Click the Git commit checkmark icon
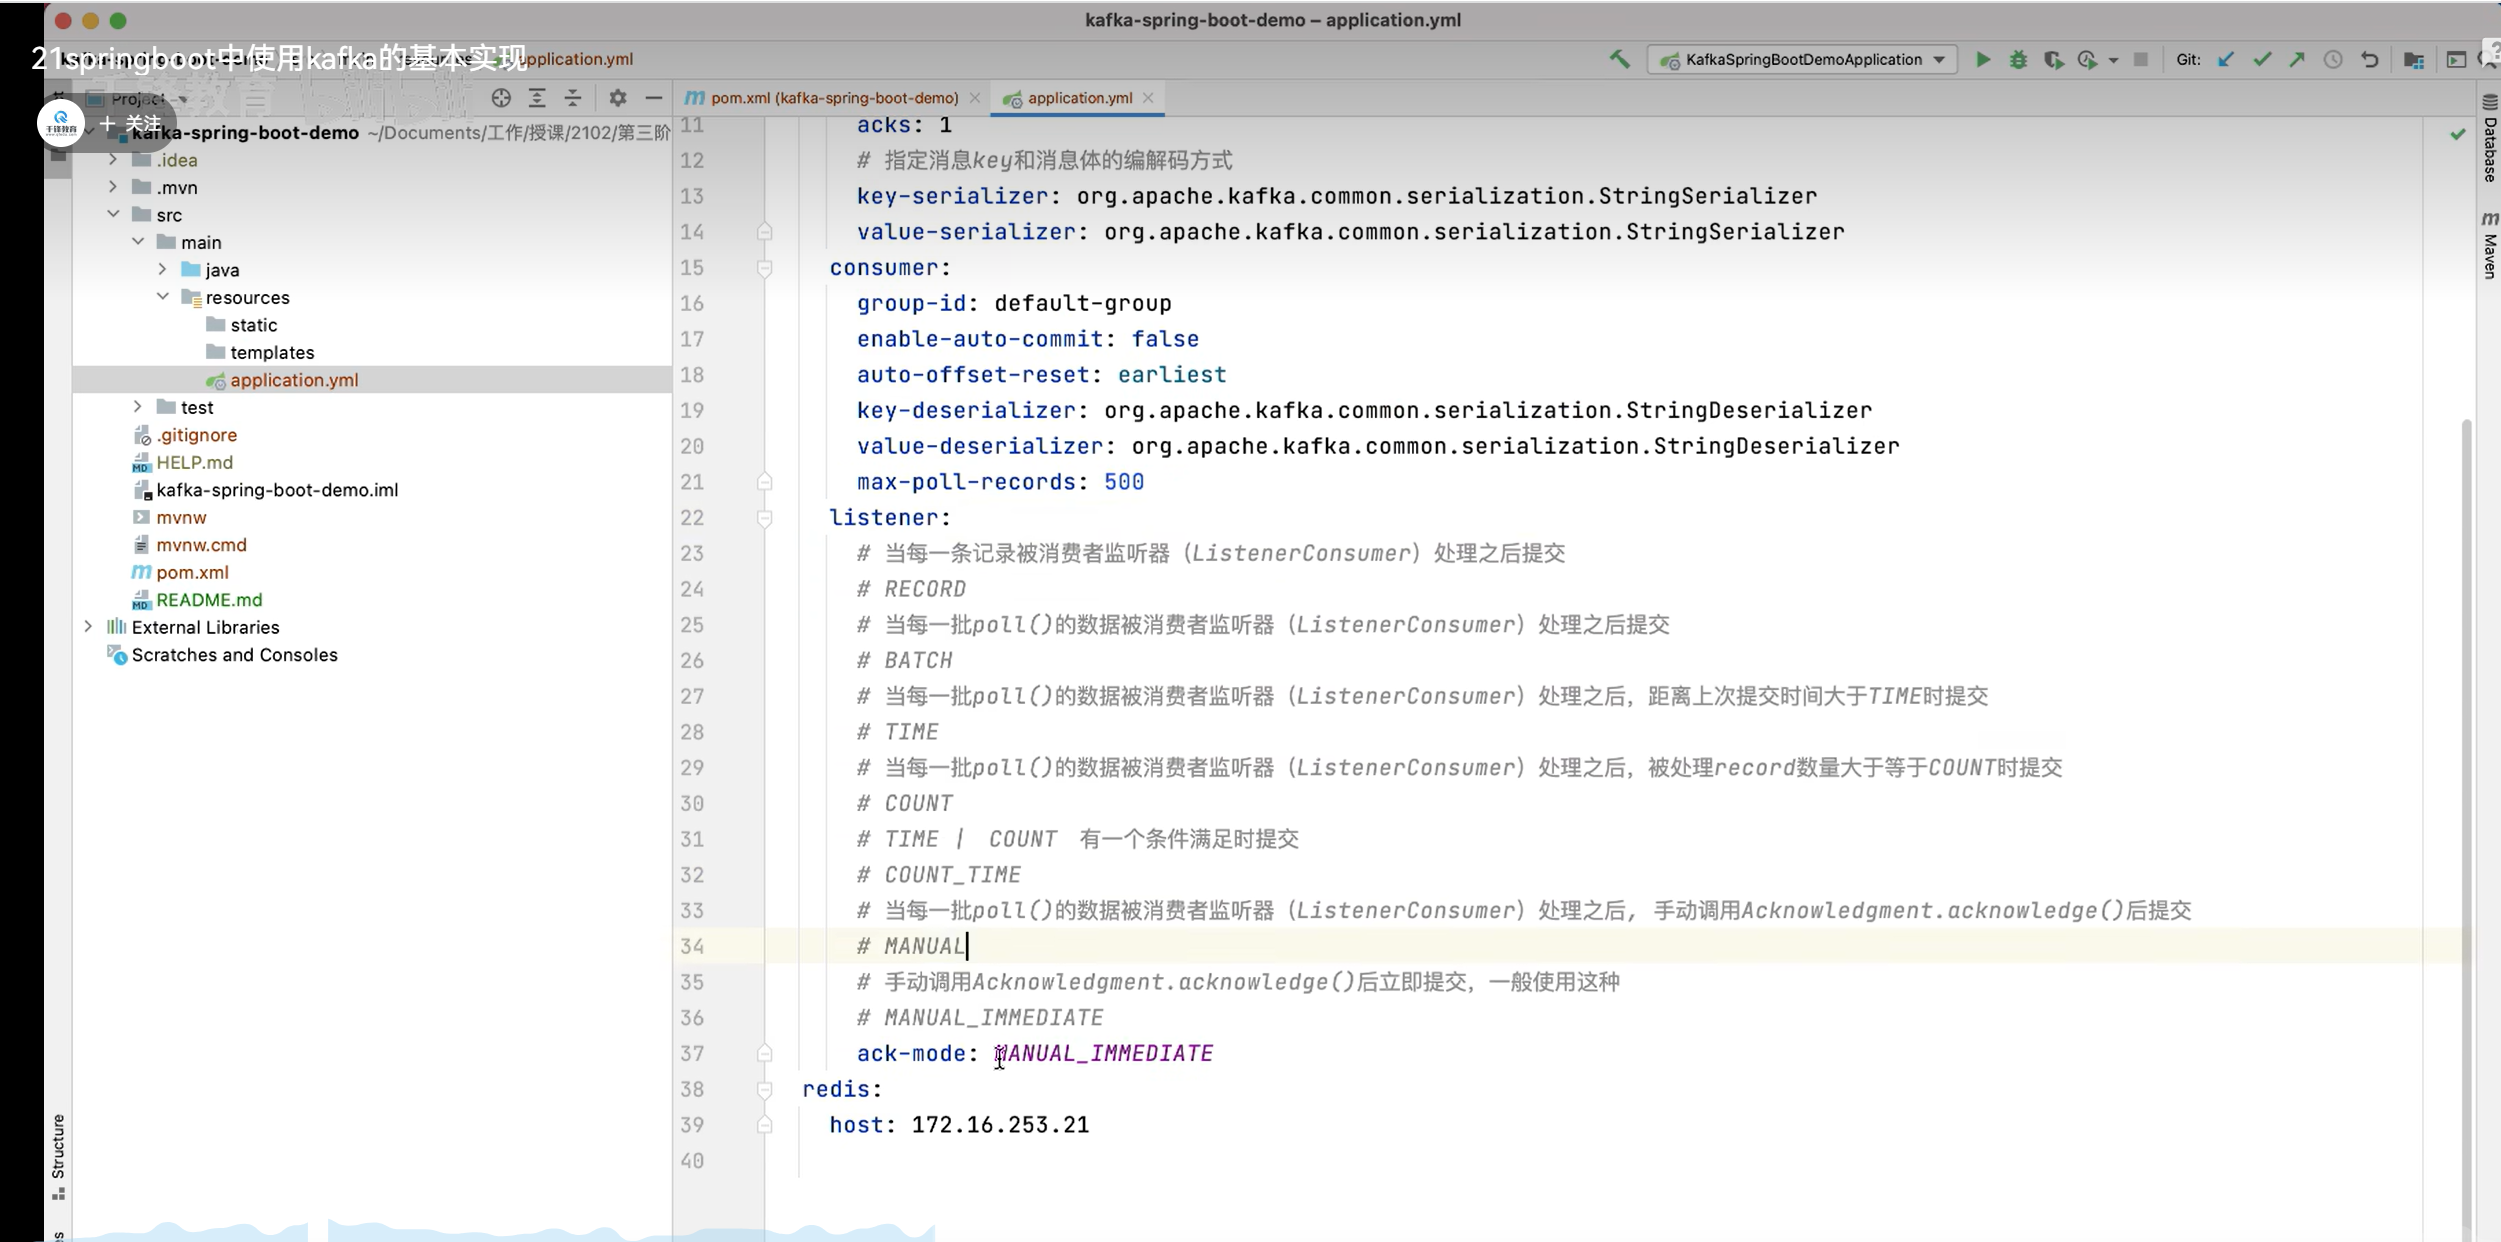The height and width of the screenshot is (1242, 2501). [2262, 59]
